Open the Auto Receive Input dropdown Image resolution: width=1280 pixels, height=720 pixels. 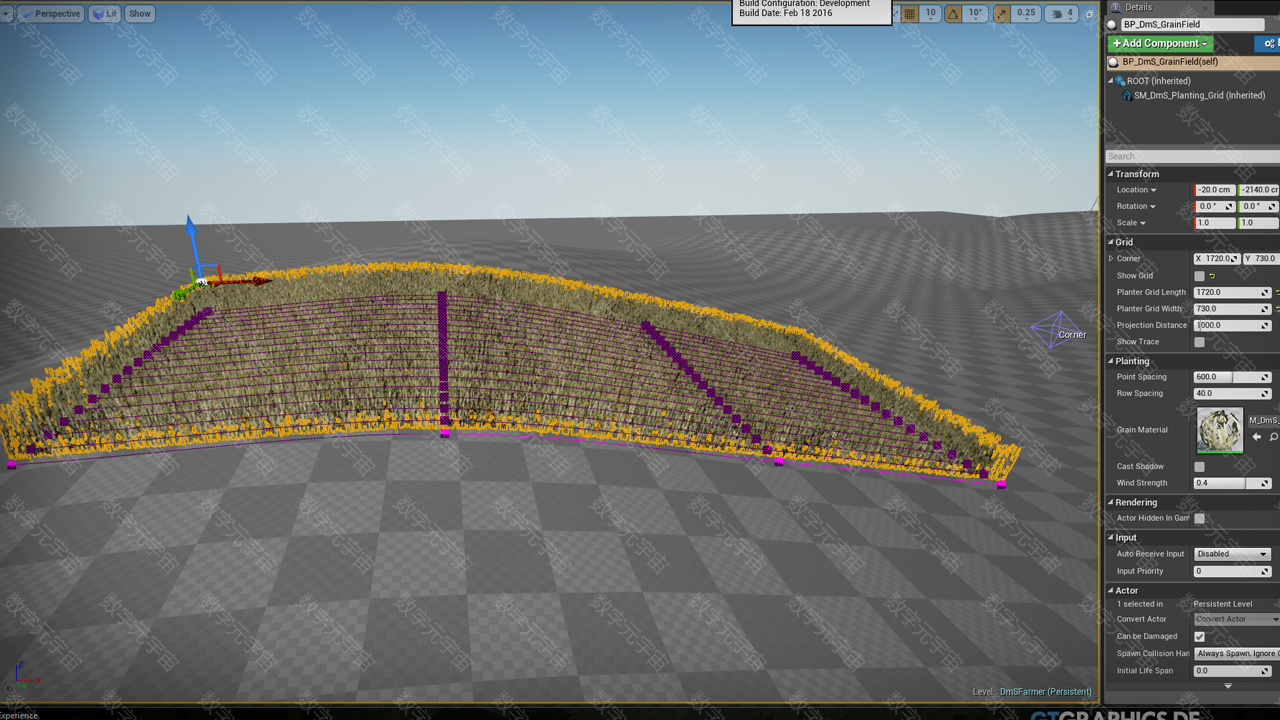coord(1231,554)
